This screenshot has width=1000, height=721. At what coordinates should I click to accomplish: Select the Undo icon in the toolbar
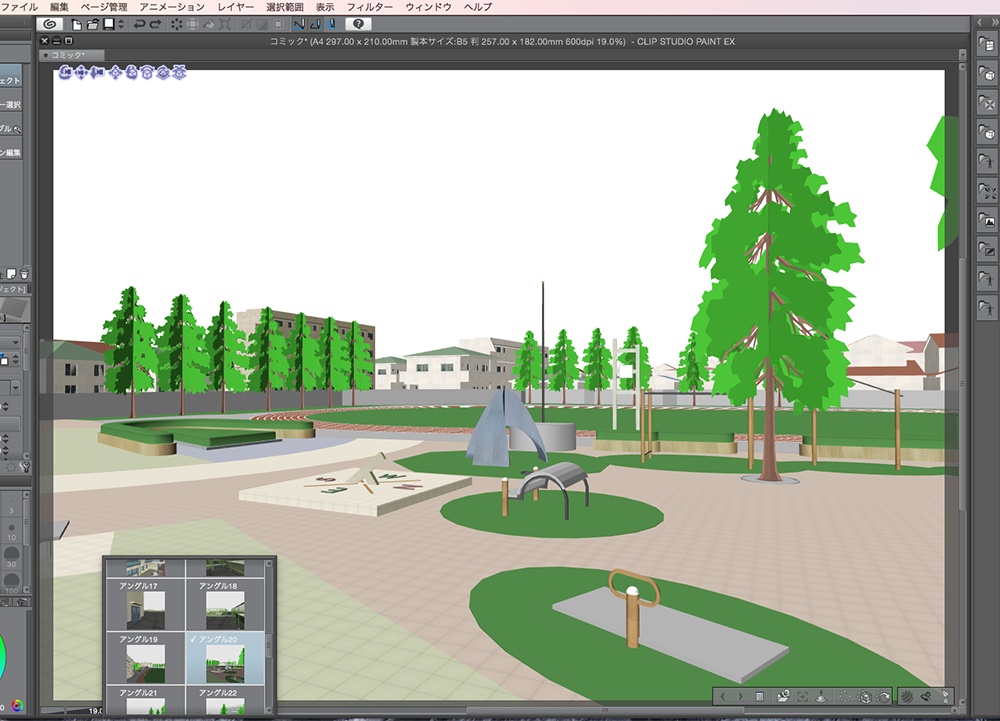(x=140, y=25)
